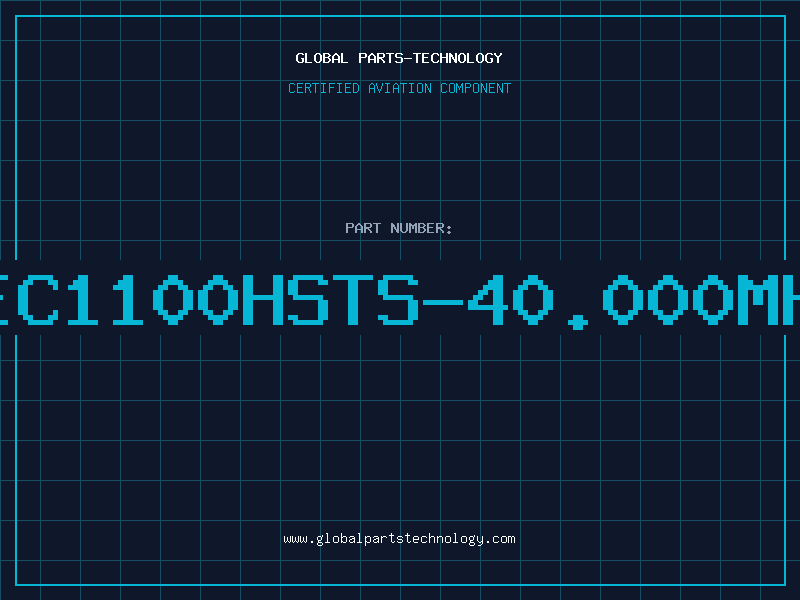Screen dimensions: 800x600
Task: Click the GLOBAL PARTS-TECHNOLOGY heading
Action: [399, 58]
